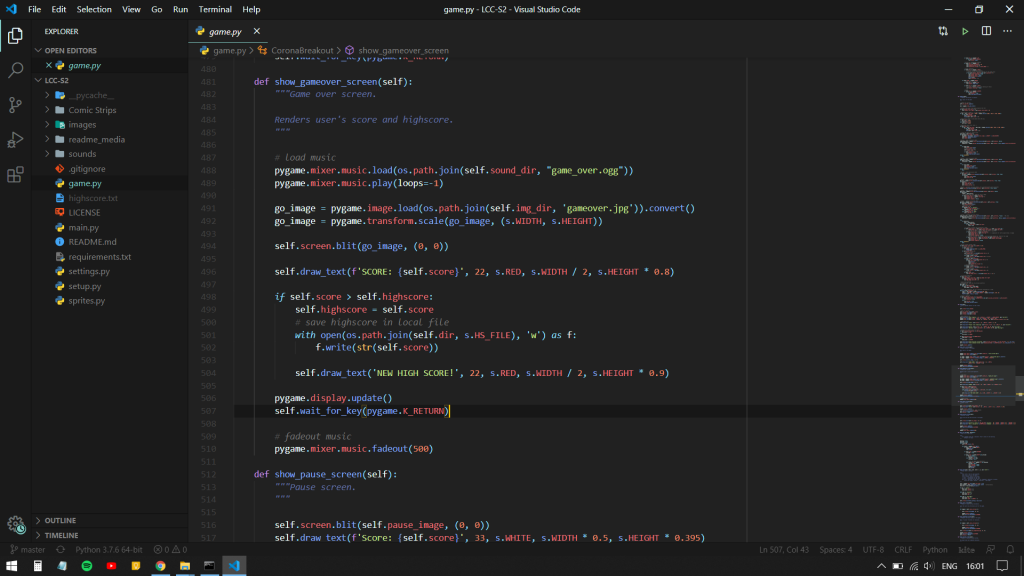Expand the TIMELINE section
The image size is (1024, 576).
(x=61, y=535)
